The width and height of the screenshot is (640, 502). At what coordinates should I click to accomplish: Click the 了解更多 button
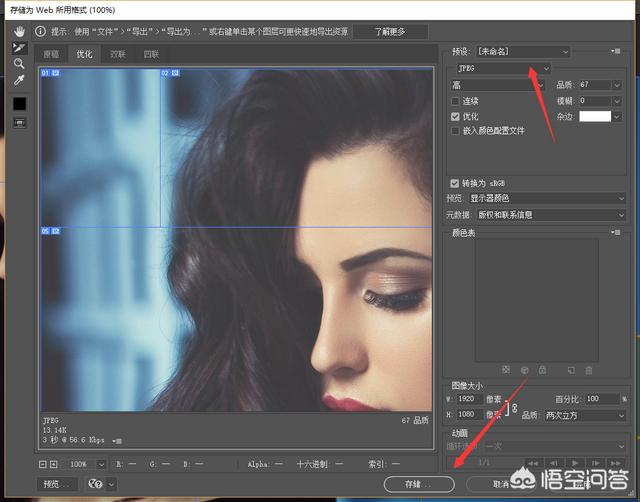(x=390, y=31)
